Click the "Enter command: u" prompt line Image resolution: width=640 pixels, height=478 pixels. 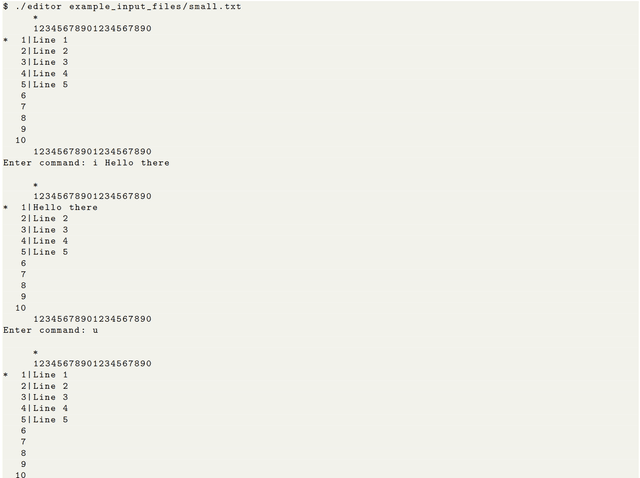click(51, 330)
